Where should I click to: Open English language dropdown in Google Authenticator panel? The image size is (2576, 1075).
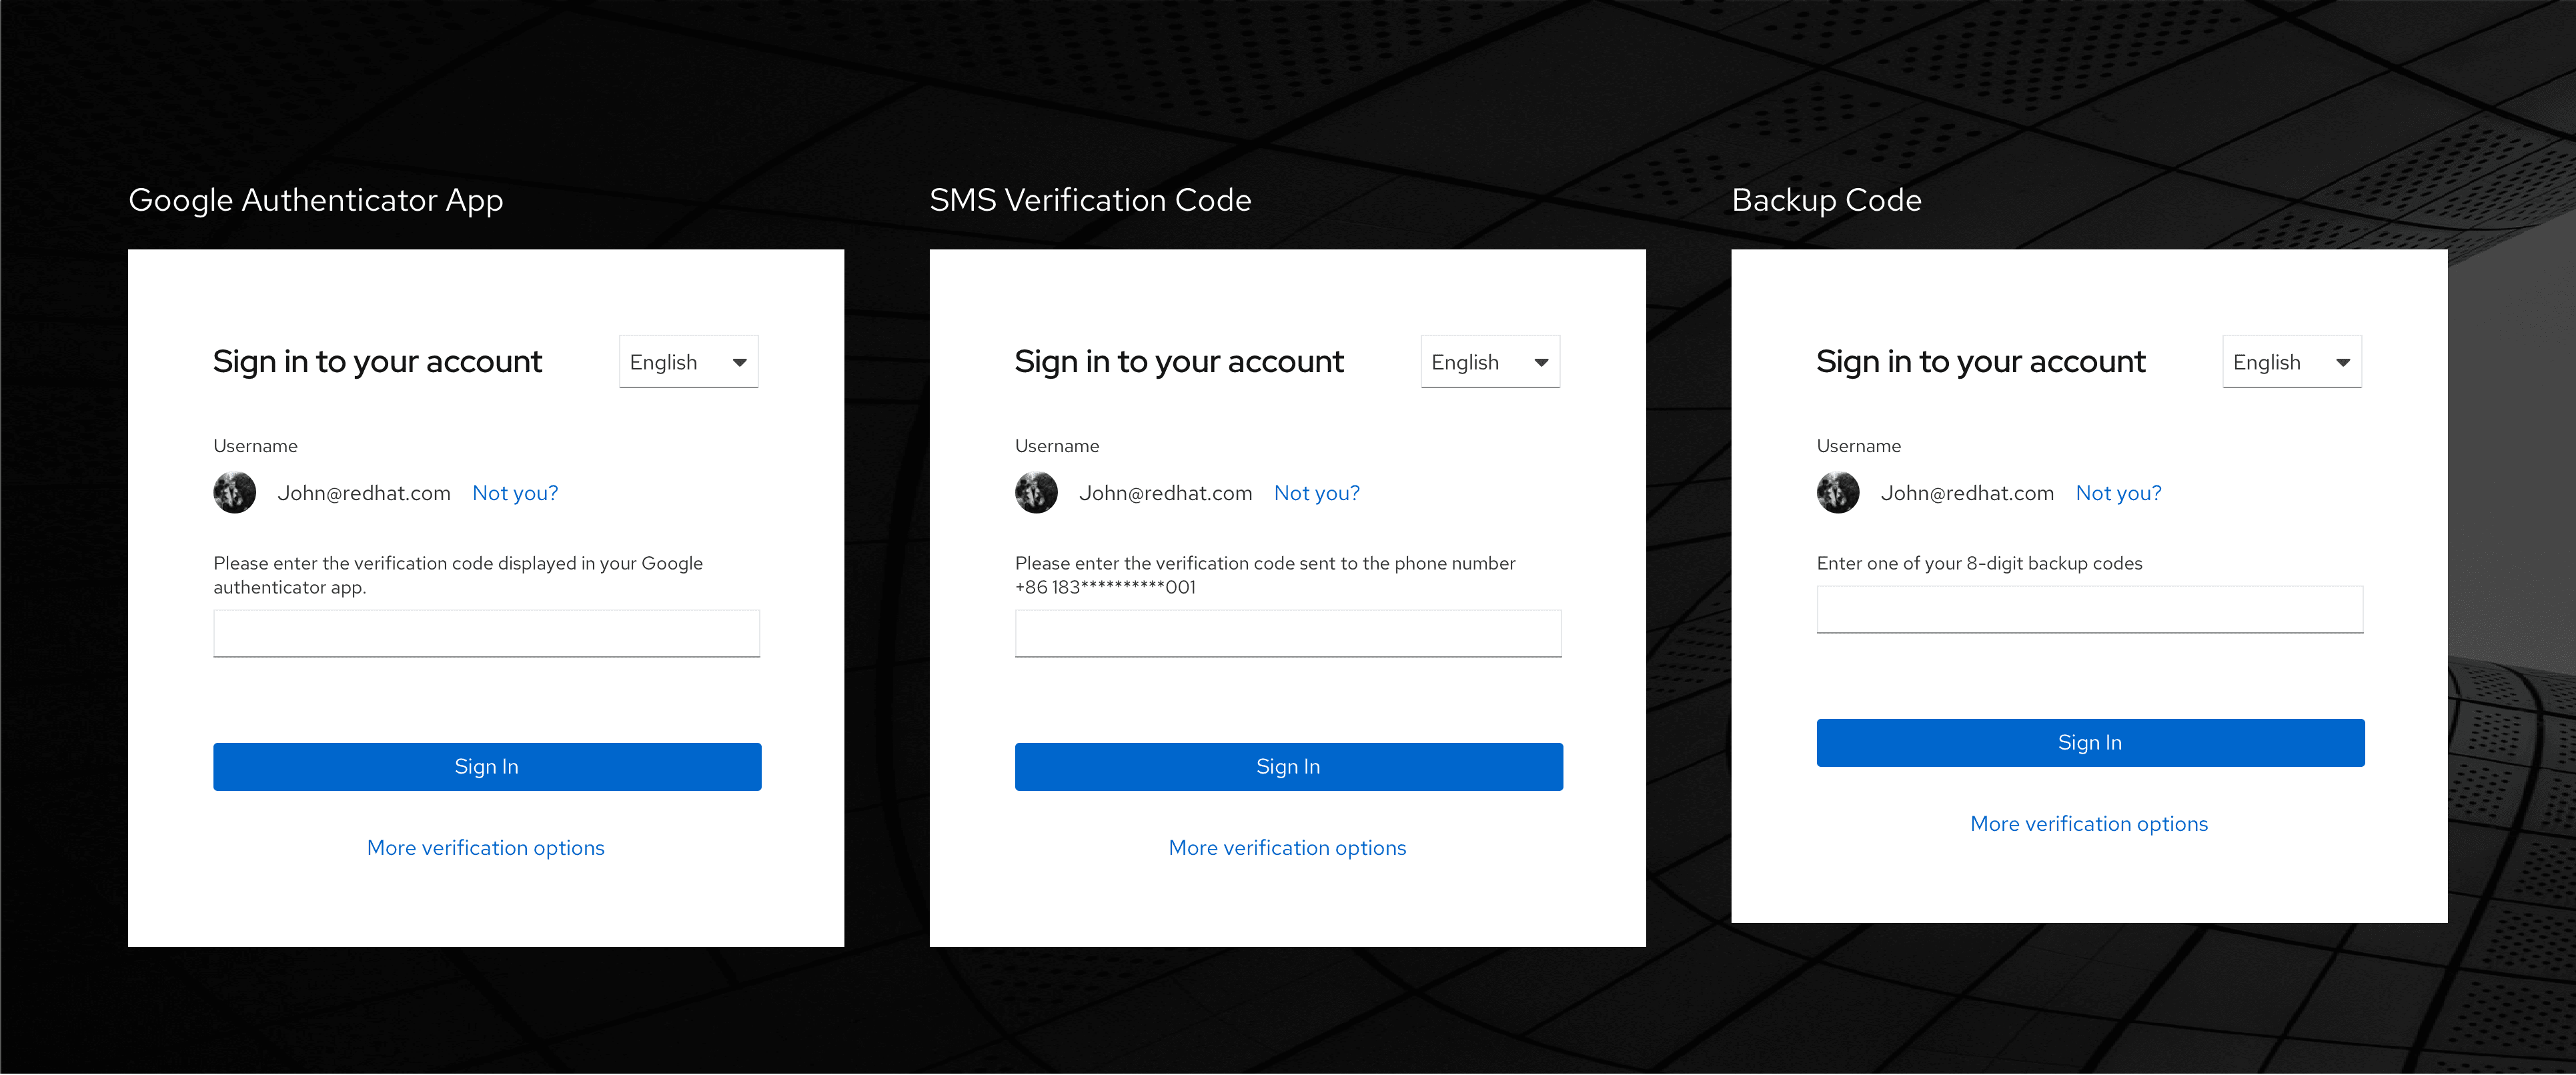(688, 362)
